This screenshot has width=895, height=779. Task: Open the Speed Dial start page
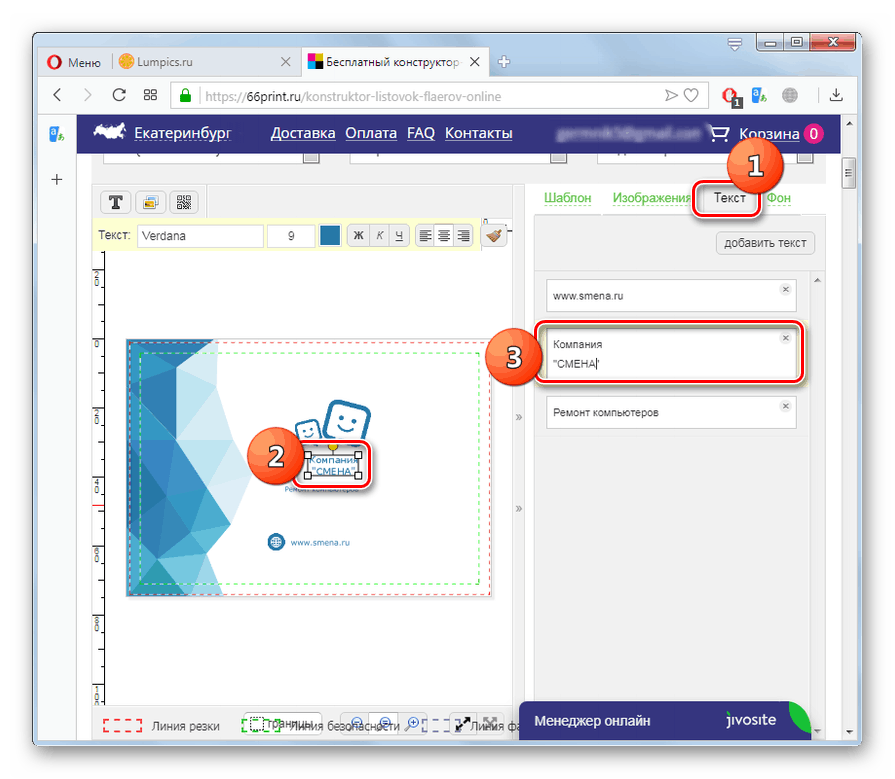[150, 95]
